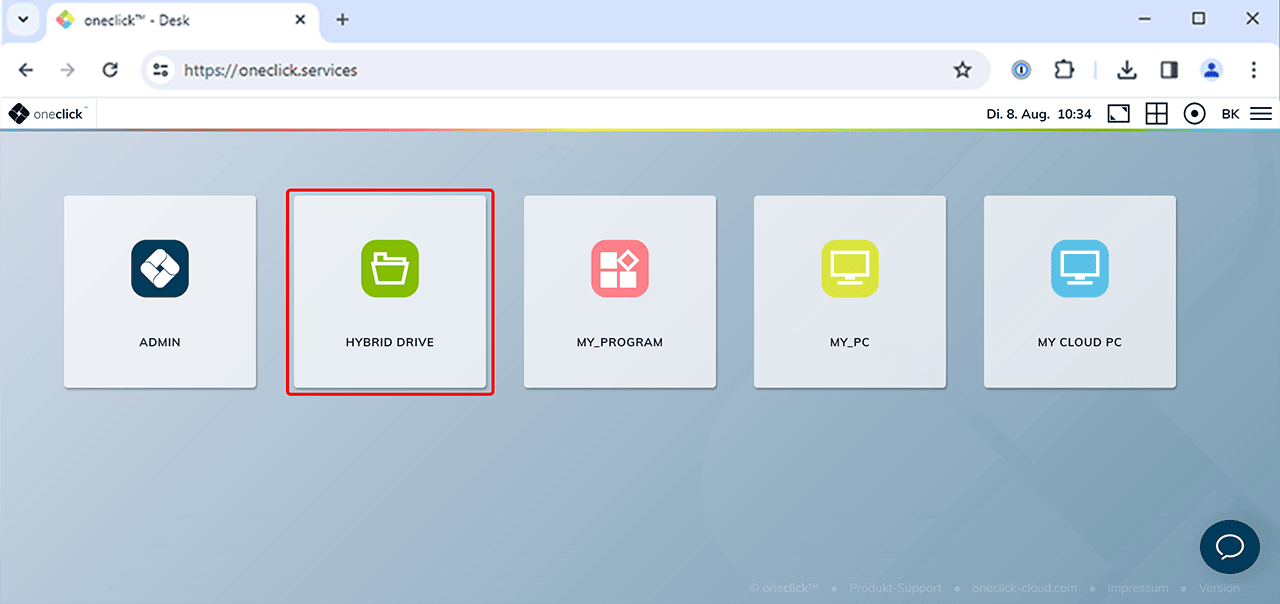Toggle the browser side panel
This screenshot has height=604, width=1280.
point(1168,70)
